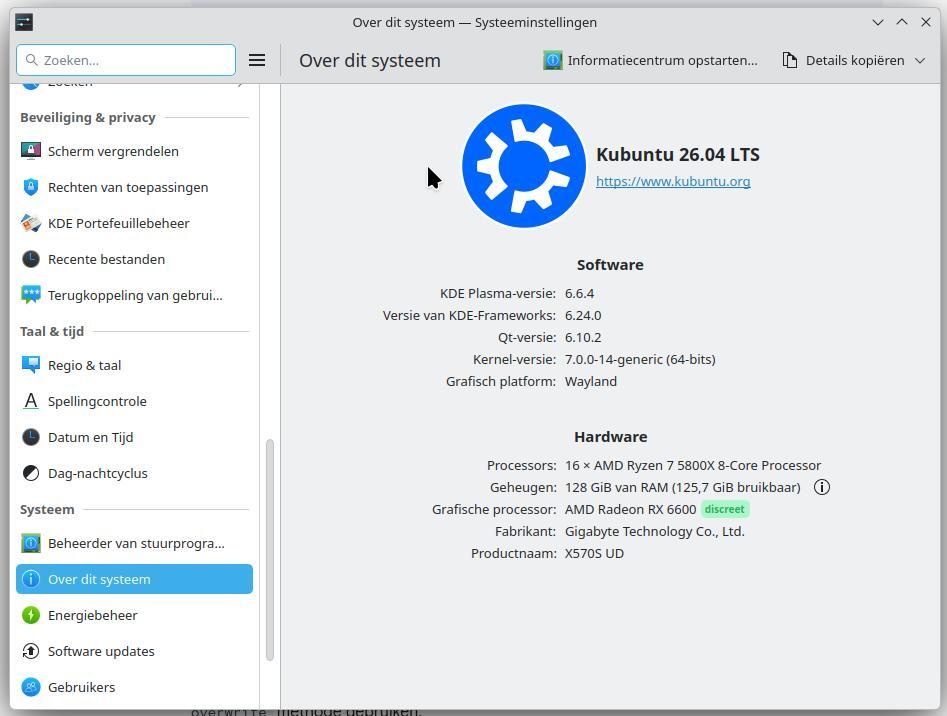The image size is (947, 716).
Task: Open the Scherm vergrendelen settings page
Action: 134,151
